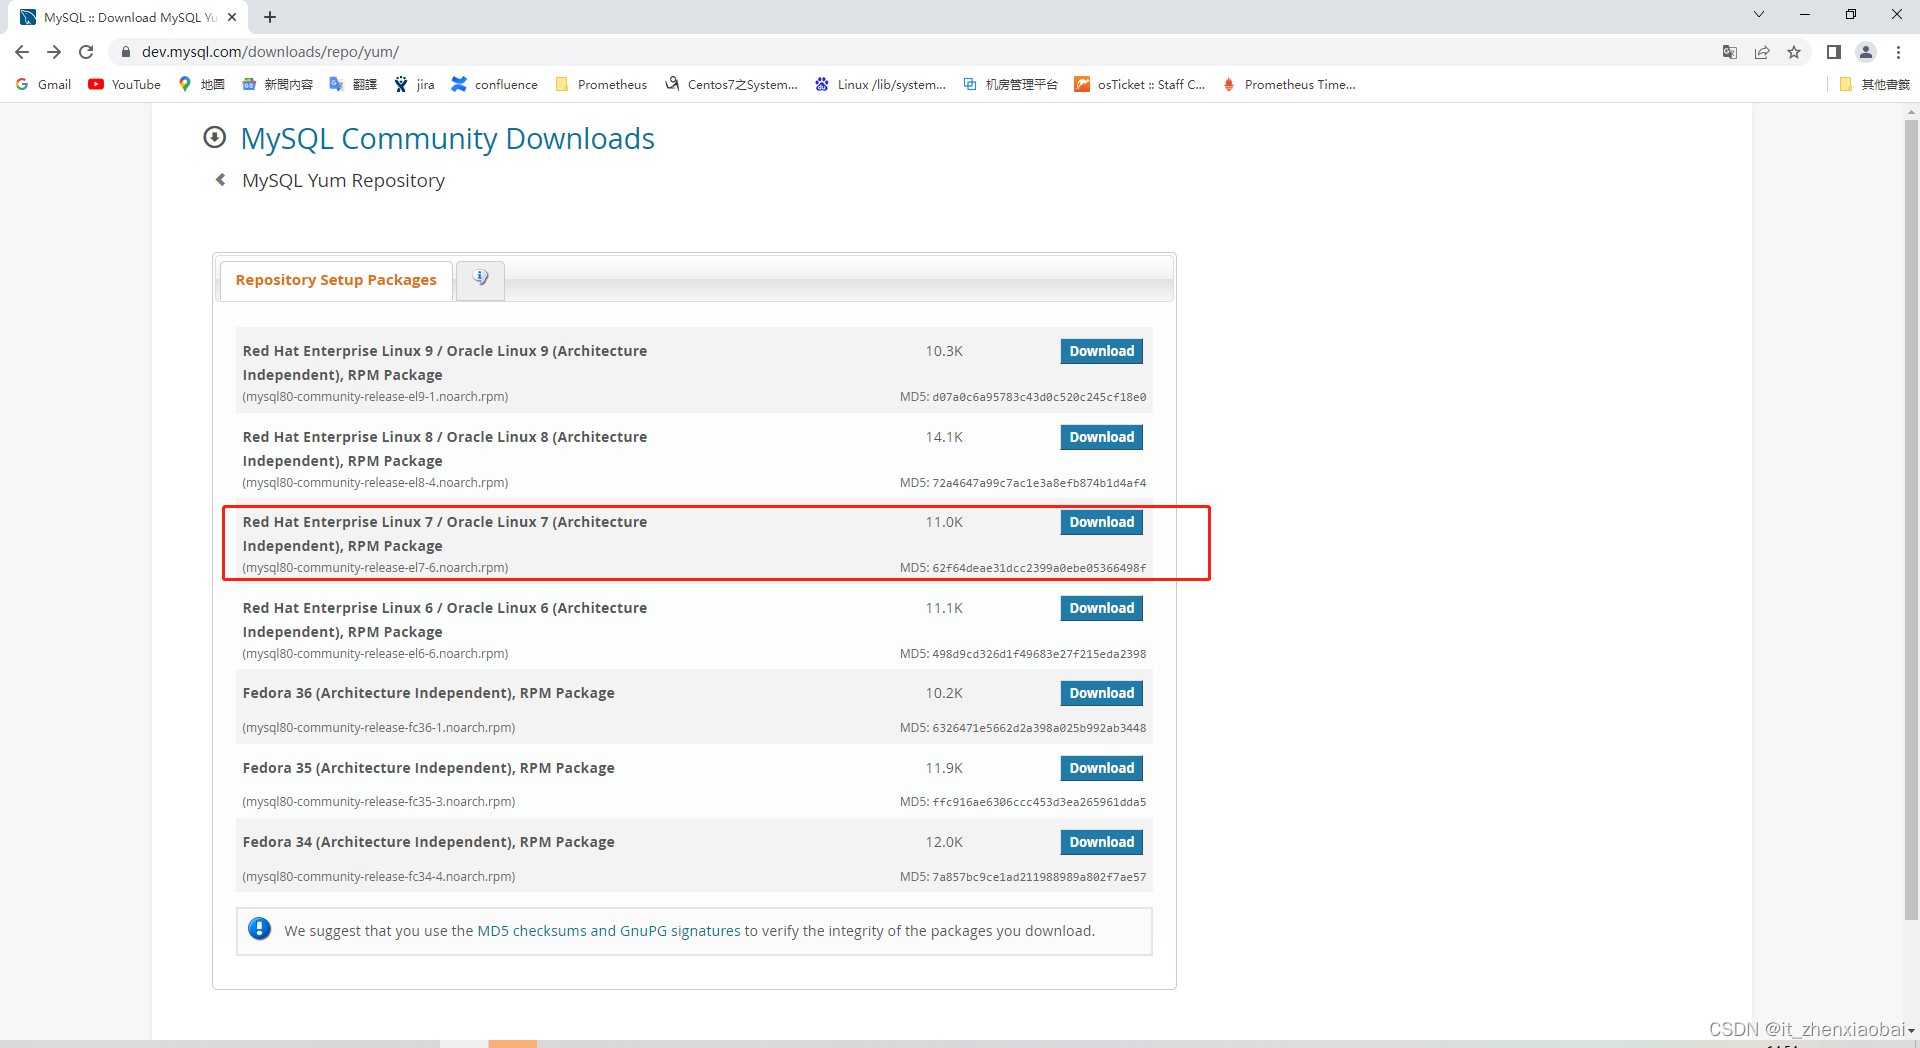Click filename mysql80-community-release-el8-4.noarch.rpm
The width and height of the screenshot is (1920, 1048).
(x=375, y=483)
